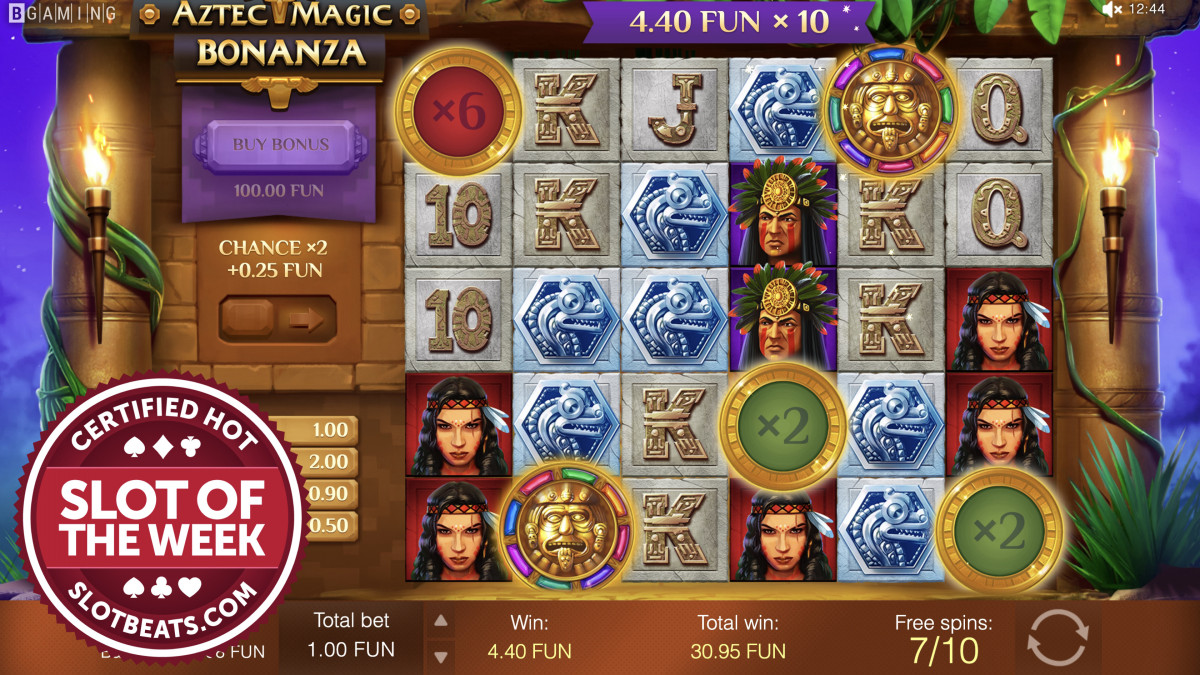Unmute sound with the speaker icon
1200x675 pixels.
click(1111, 9)
